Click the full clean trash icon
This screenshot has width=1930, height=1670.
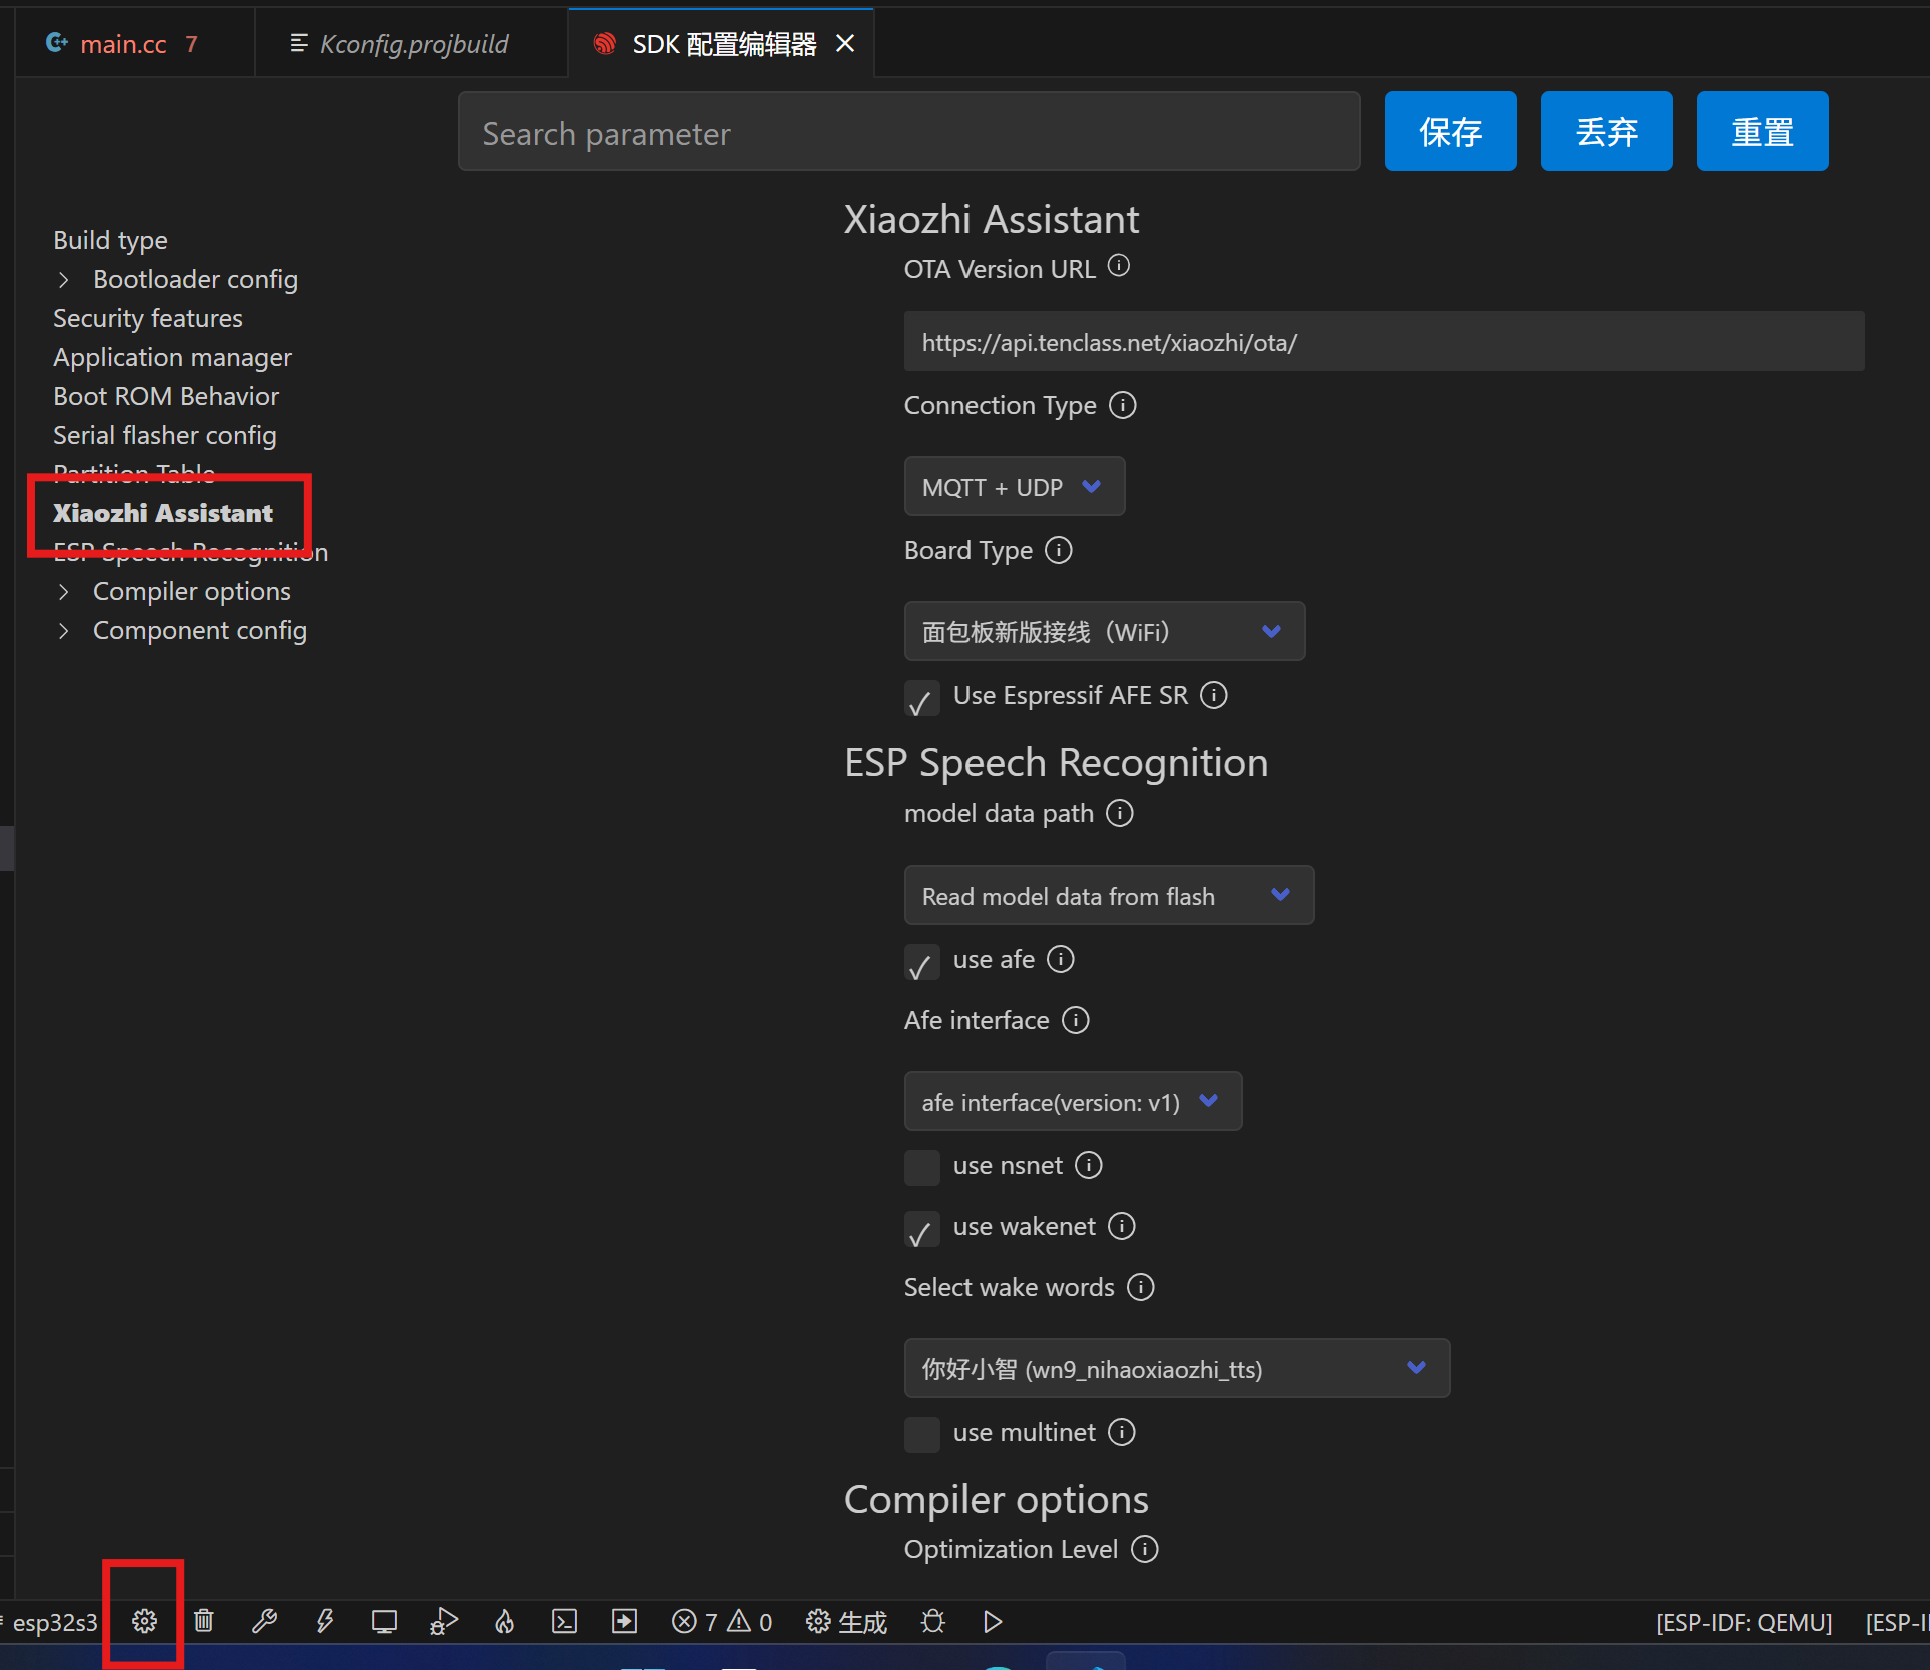204,1621
